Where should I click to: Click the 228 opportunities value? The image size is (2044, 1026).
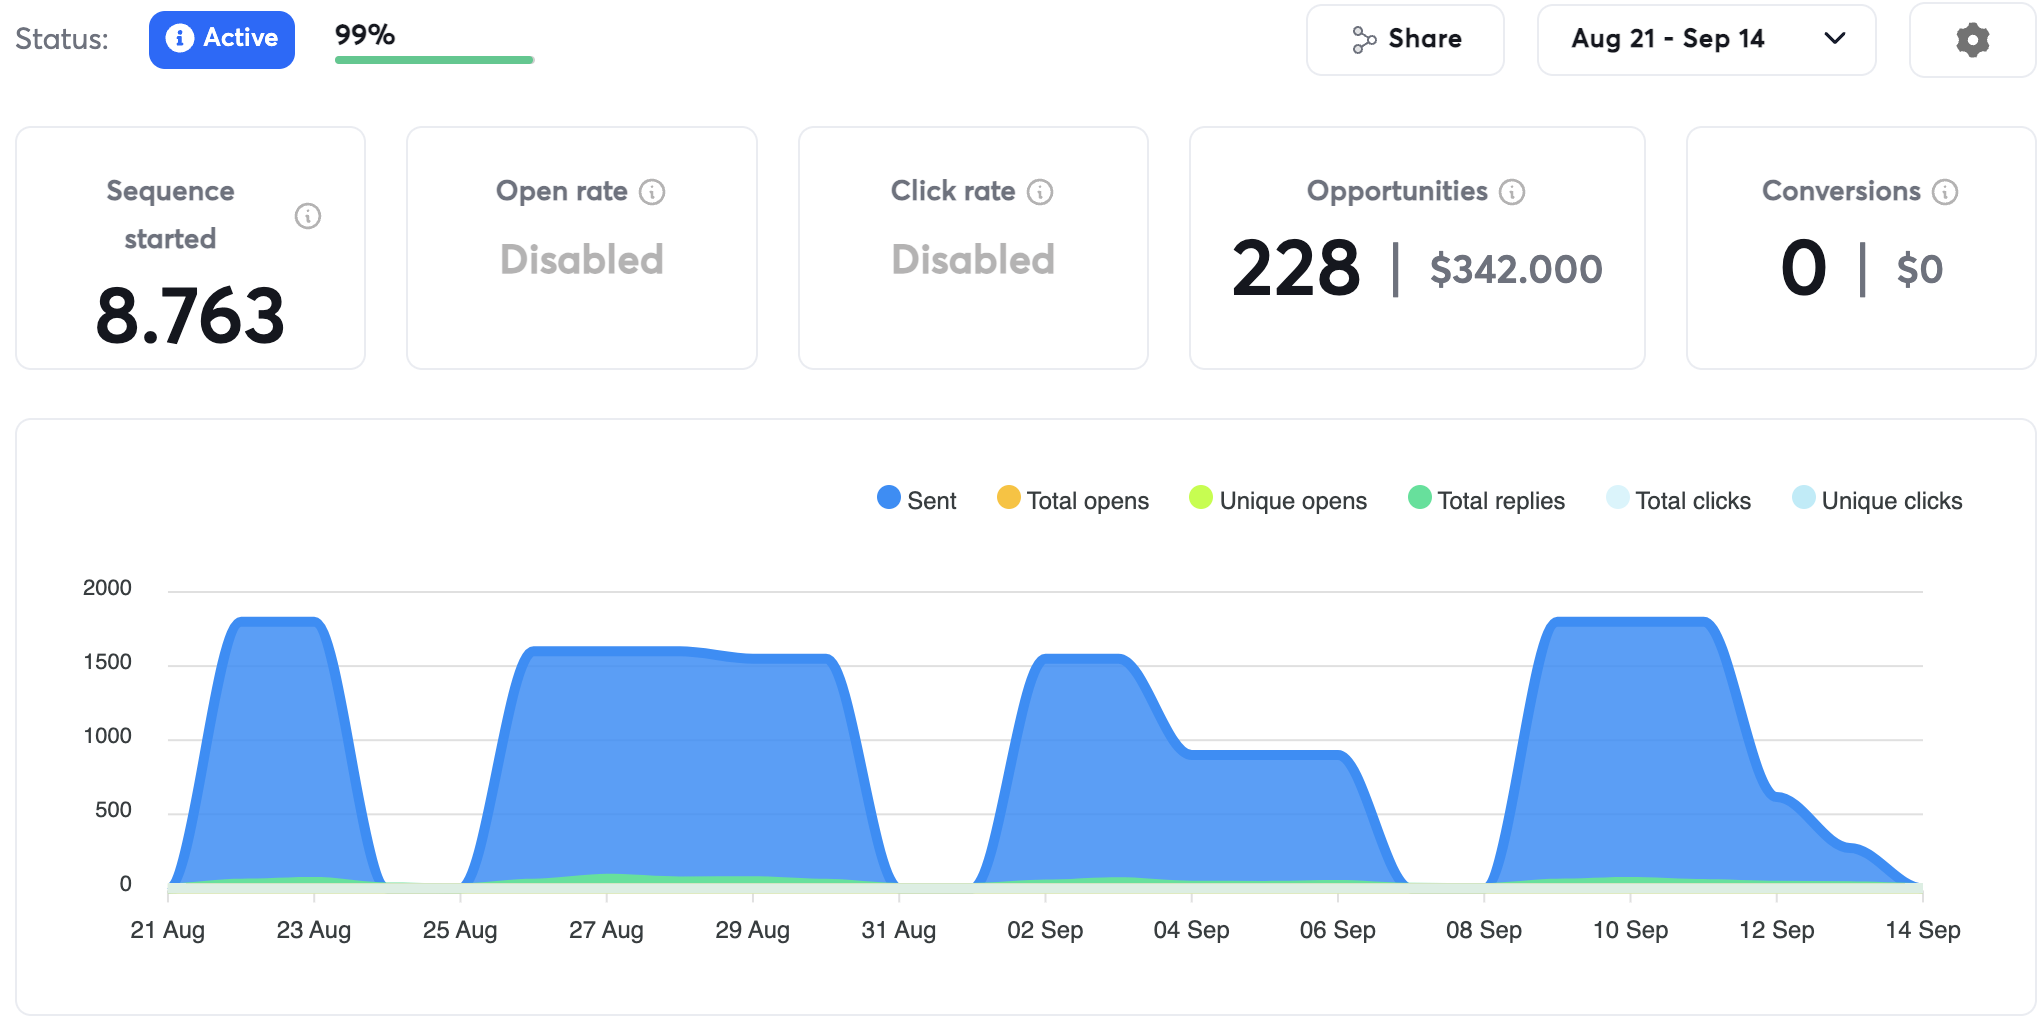click(1296, 268)
